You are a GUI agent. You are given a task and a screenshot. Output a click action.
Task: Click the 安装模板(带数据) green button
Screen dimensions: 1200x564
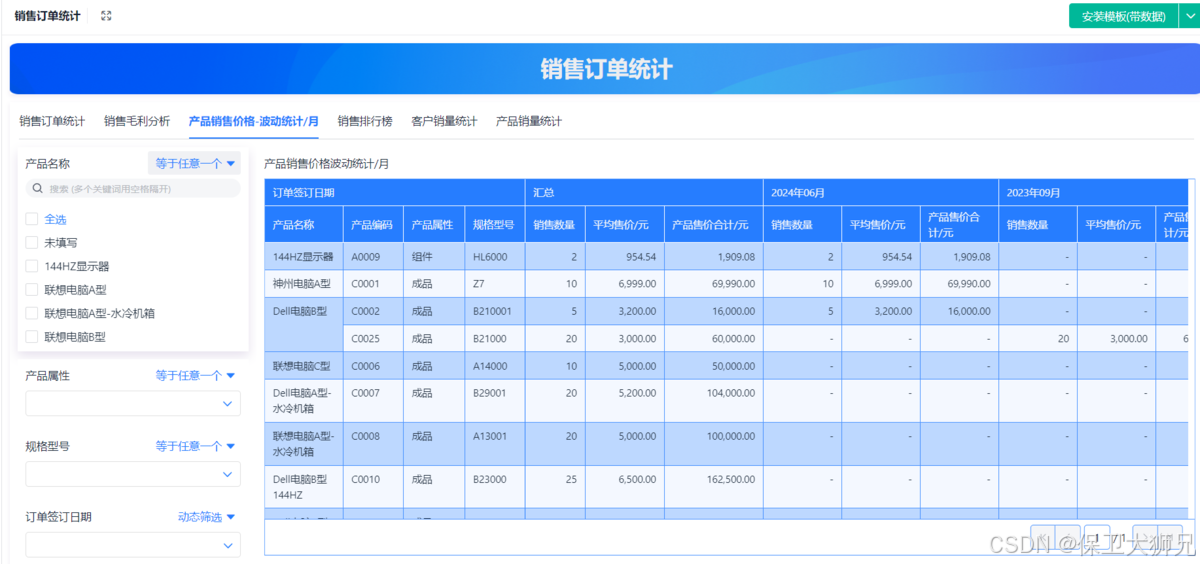coord(1123,16)
